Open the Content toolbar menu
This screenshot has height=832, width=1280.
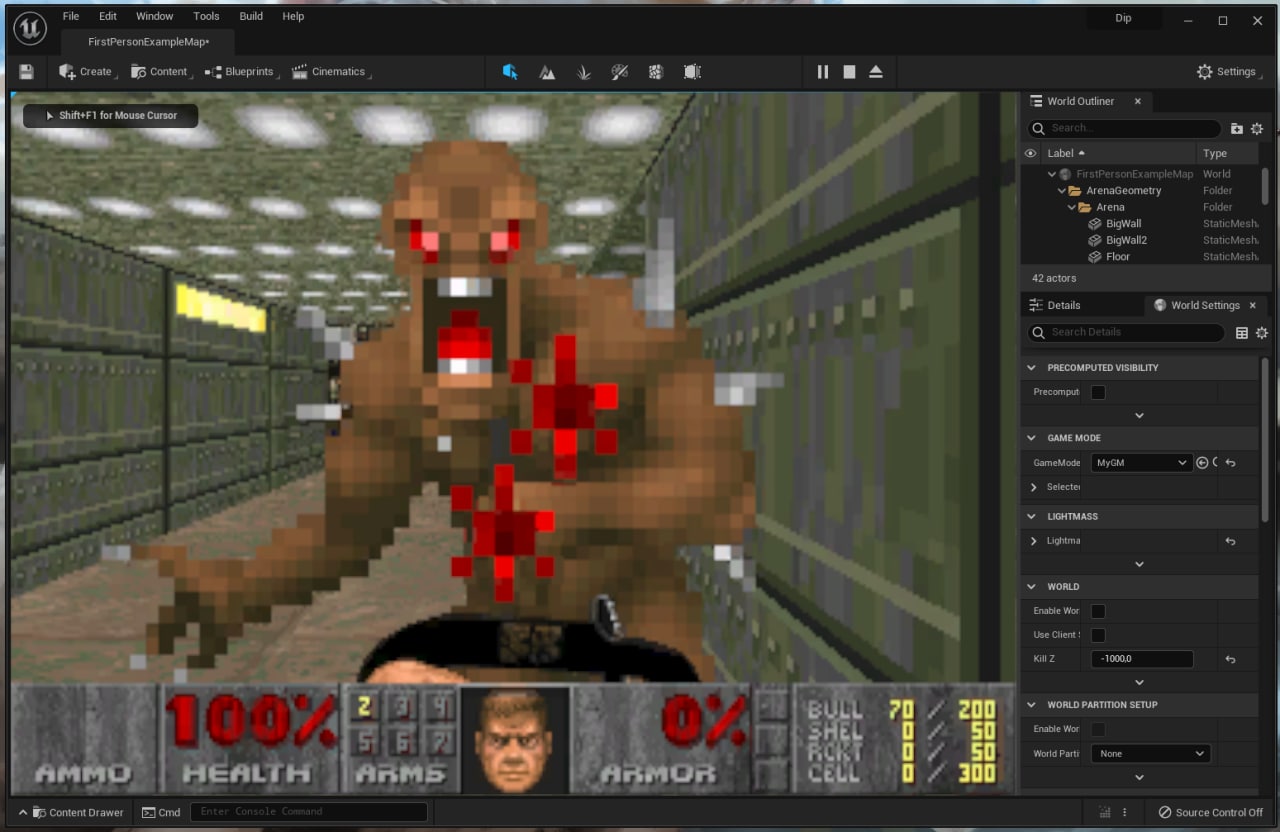tap(160, 72)
